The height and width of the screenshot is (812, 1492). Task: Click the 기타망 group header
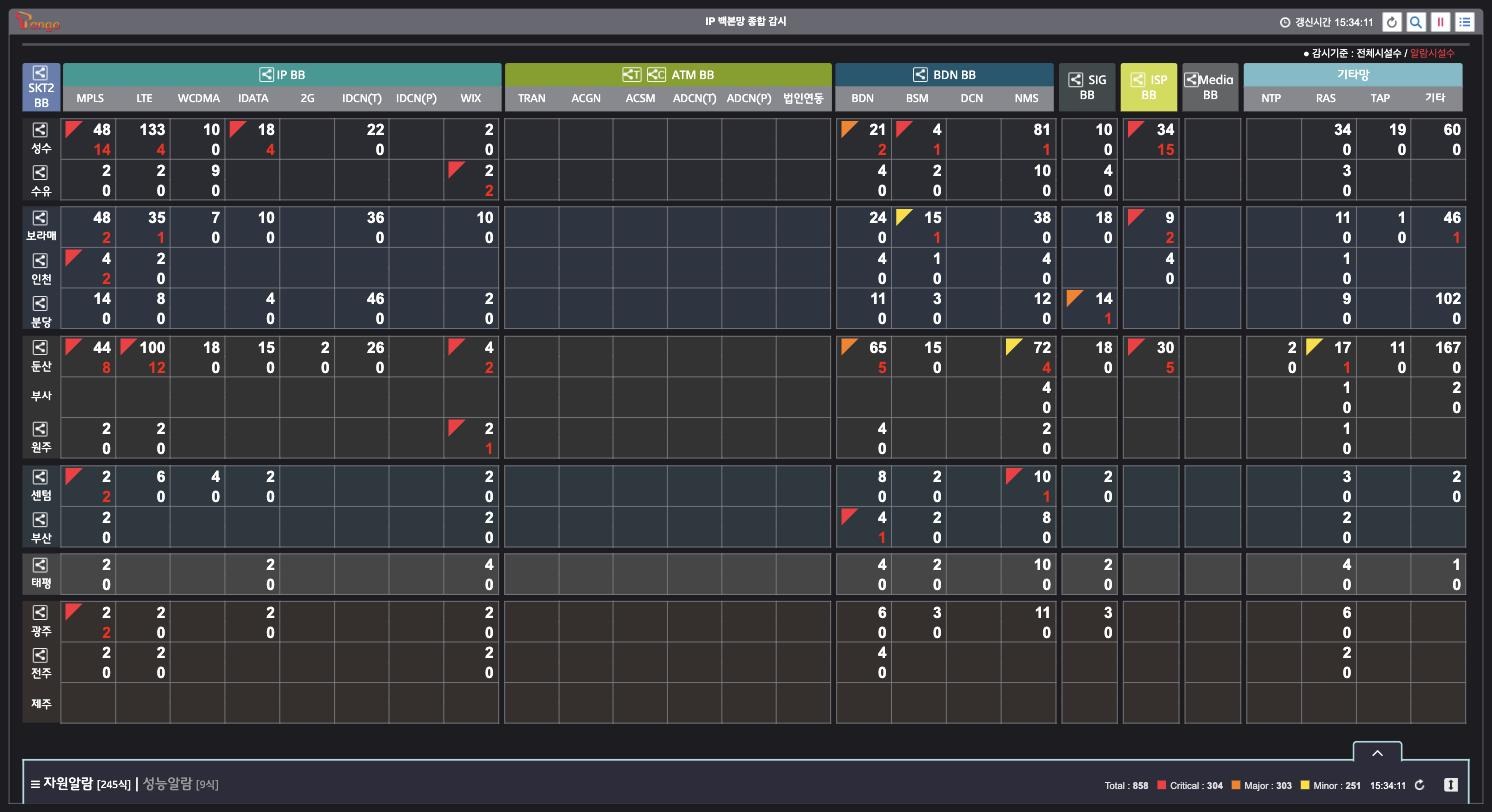click(1353, 74)
